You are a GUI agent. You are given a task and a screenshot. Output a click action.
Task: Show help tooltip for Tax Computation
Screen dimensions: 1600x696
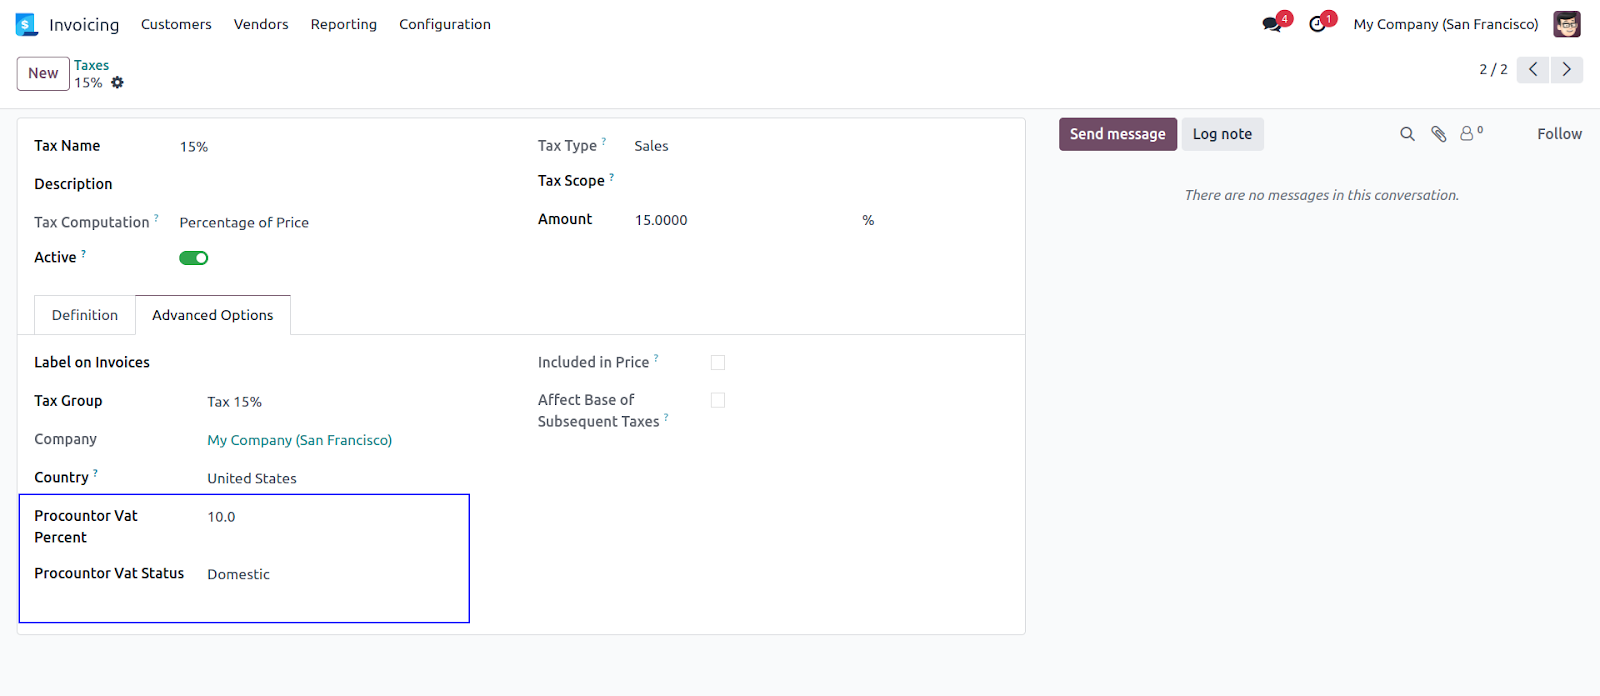[156, 218]
